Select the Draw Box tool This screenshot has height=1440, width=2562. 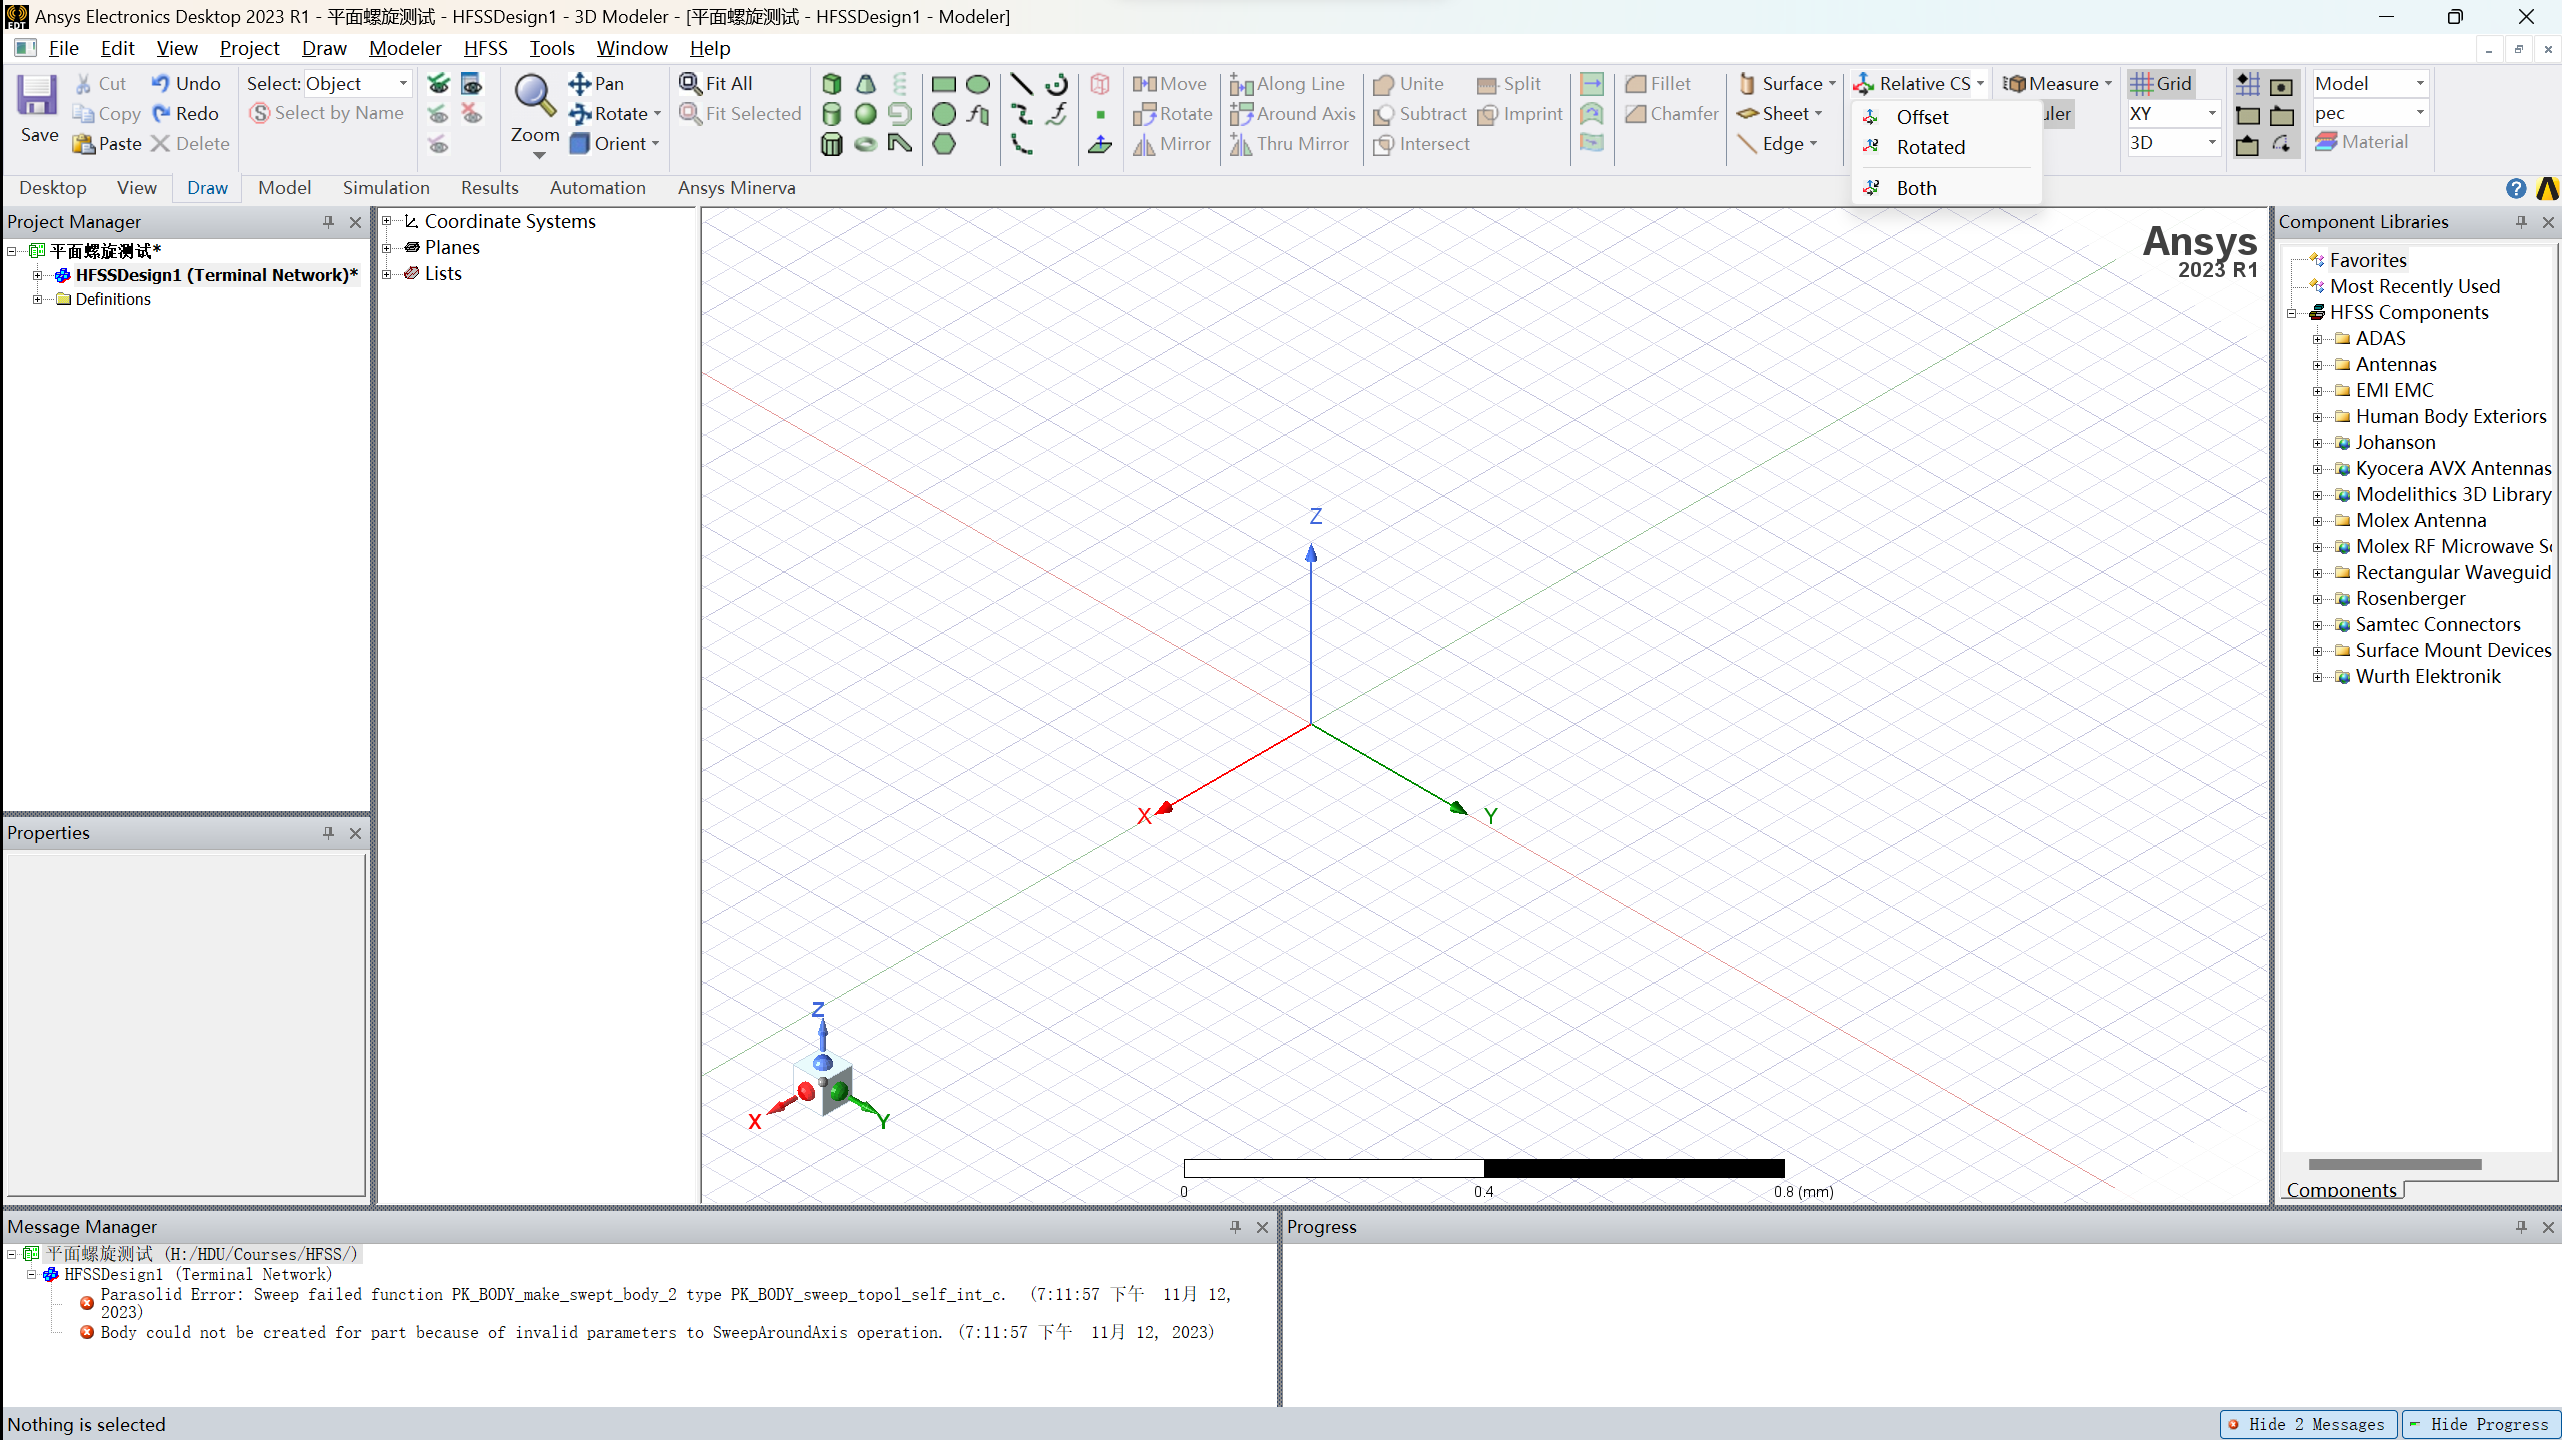(832, 84)
